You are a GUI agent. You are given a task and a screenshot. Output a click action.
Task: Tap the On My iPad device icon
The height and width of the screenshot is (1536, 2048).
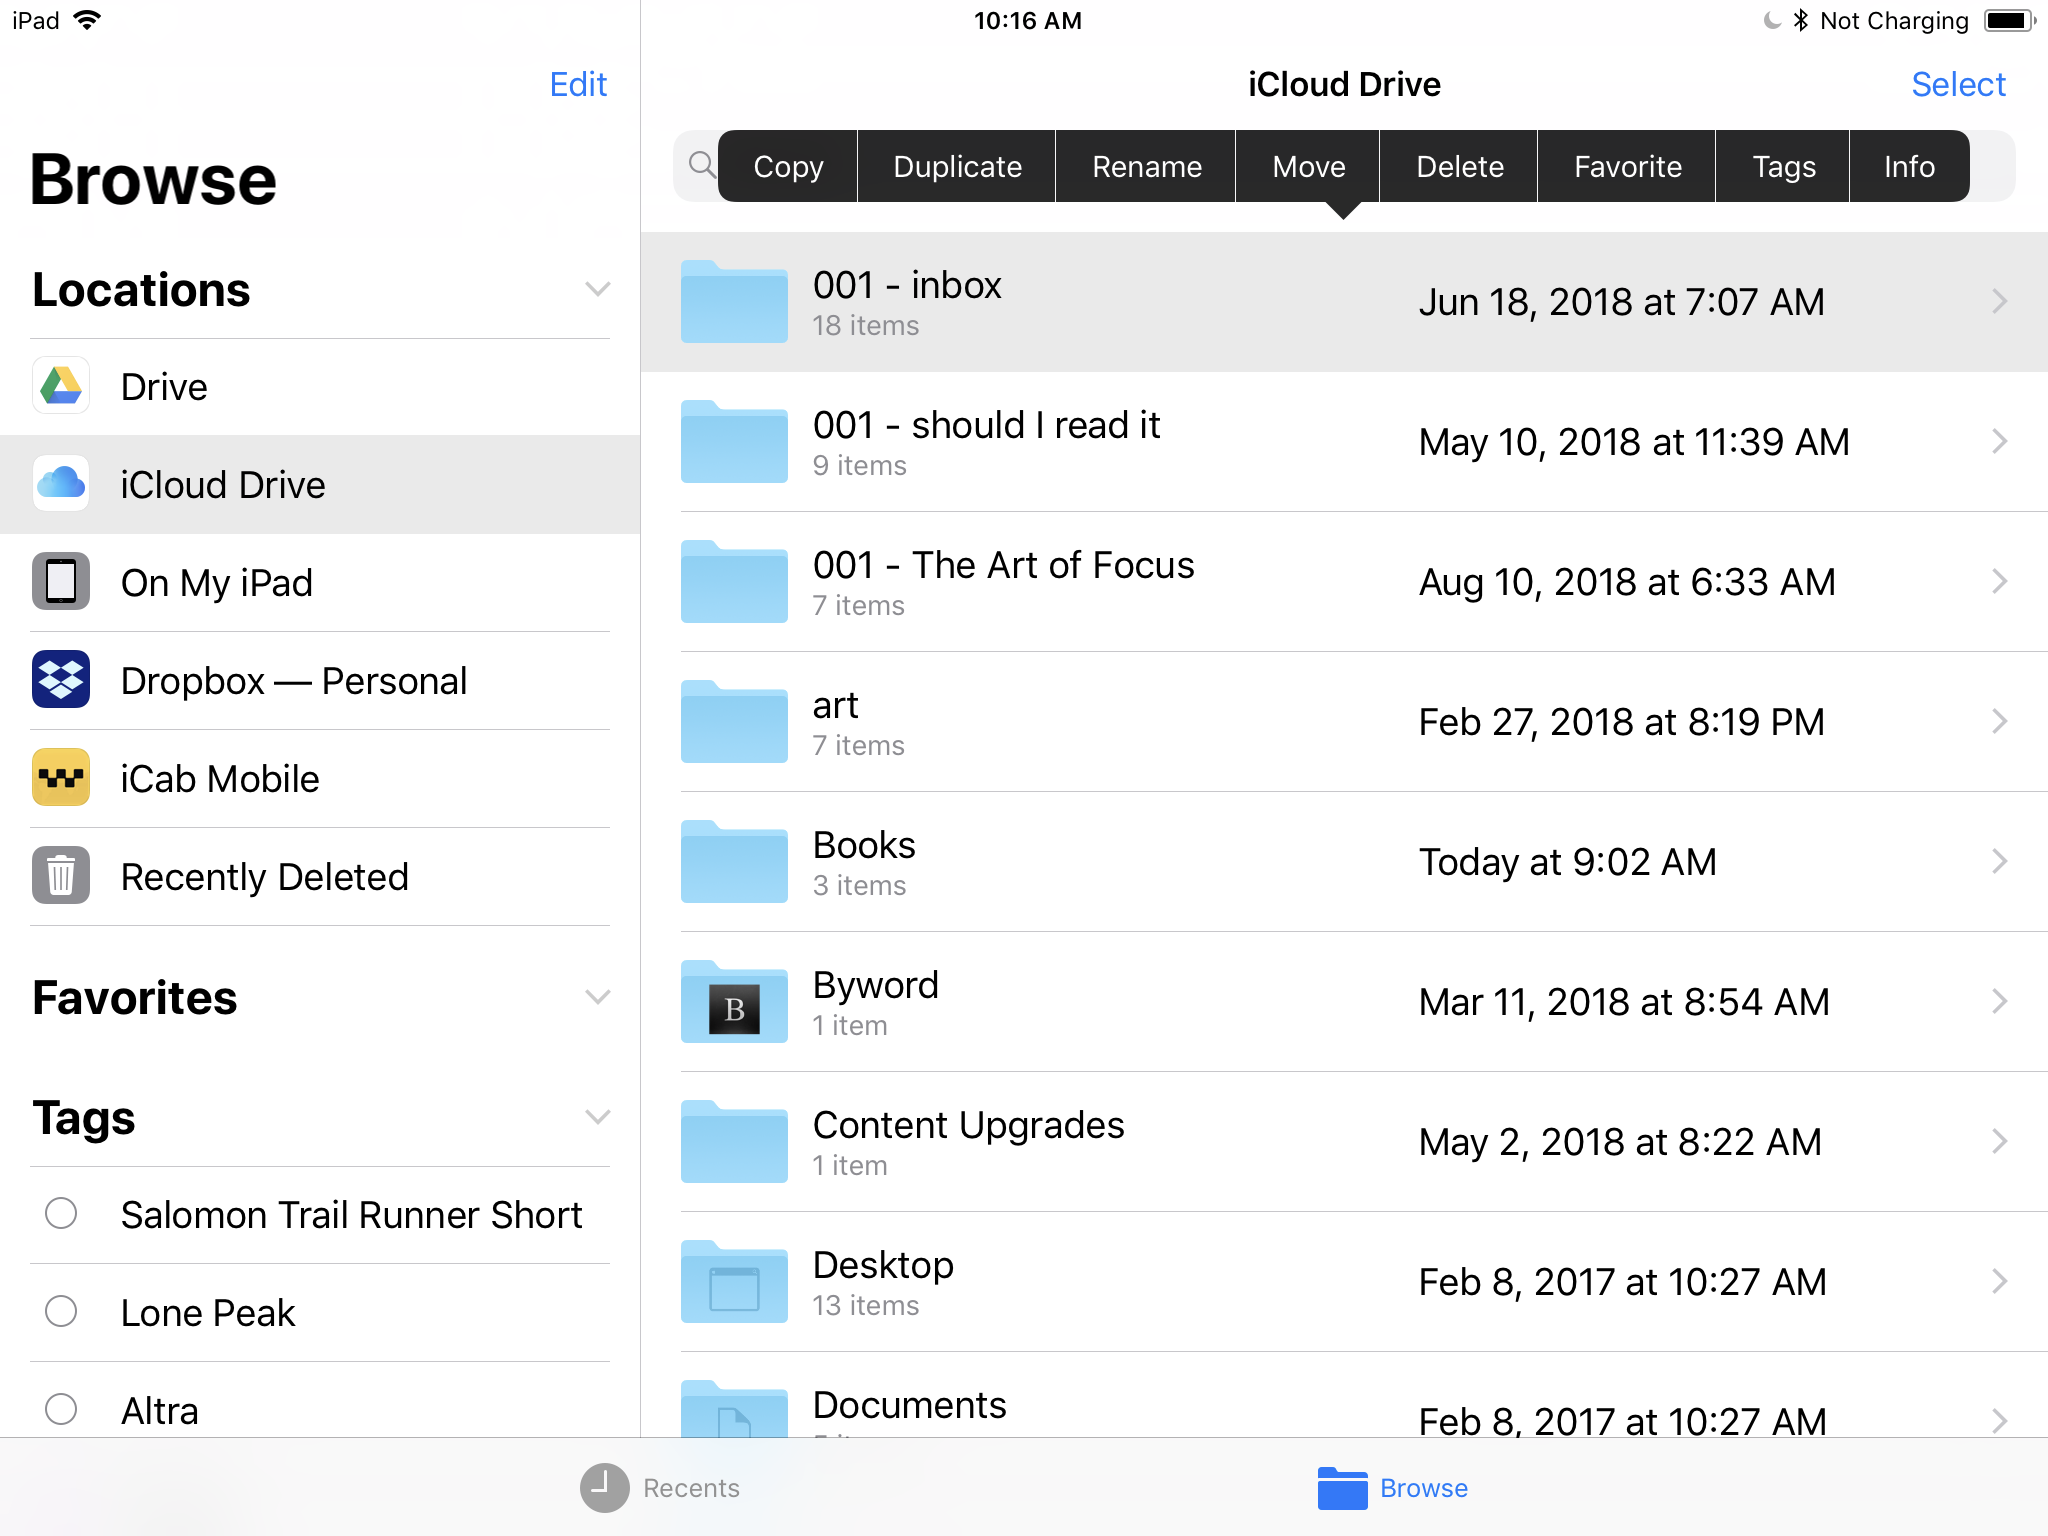coord(61,582)
